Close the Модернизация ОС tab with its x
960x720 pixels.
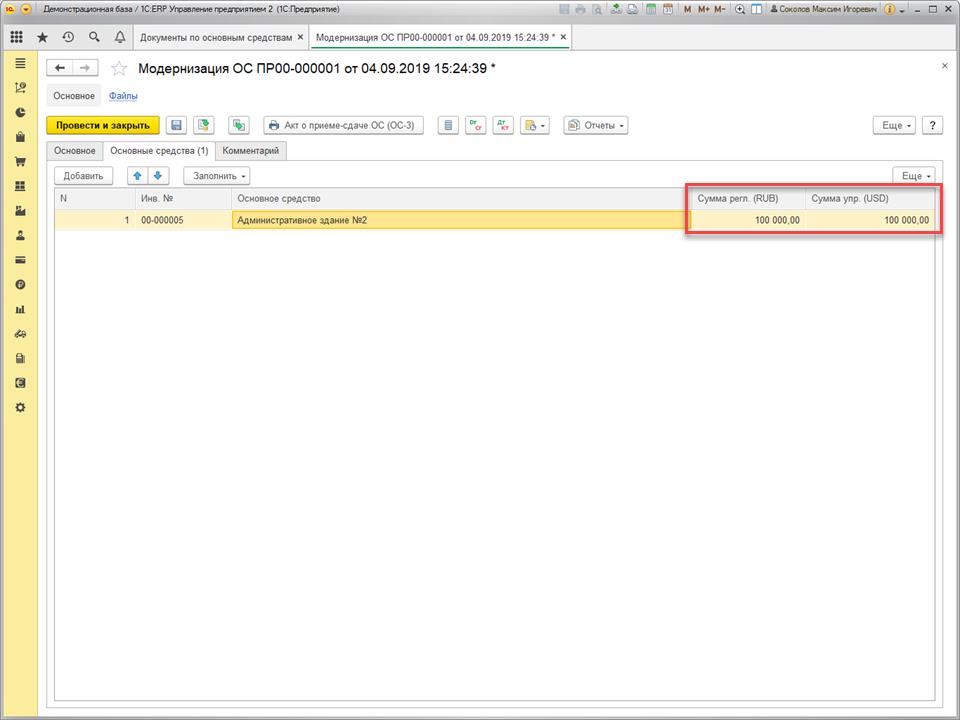click(563, 37)
